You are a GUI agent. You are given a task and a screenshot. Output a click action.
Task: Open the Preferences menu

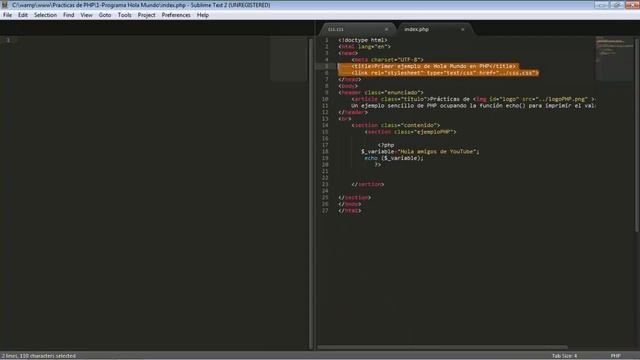(176, 15)
